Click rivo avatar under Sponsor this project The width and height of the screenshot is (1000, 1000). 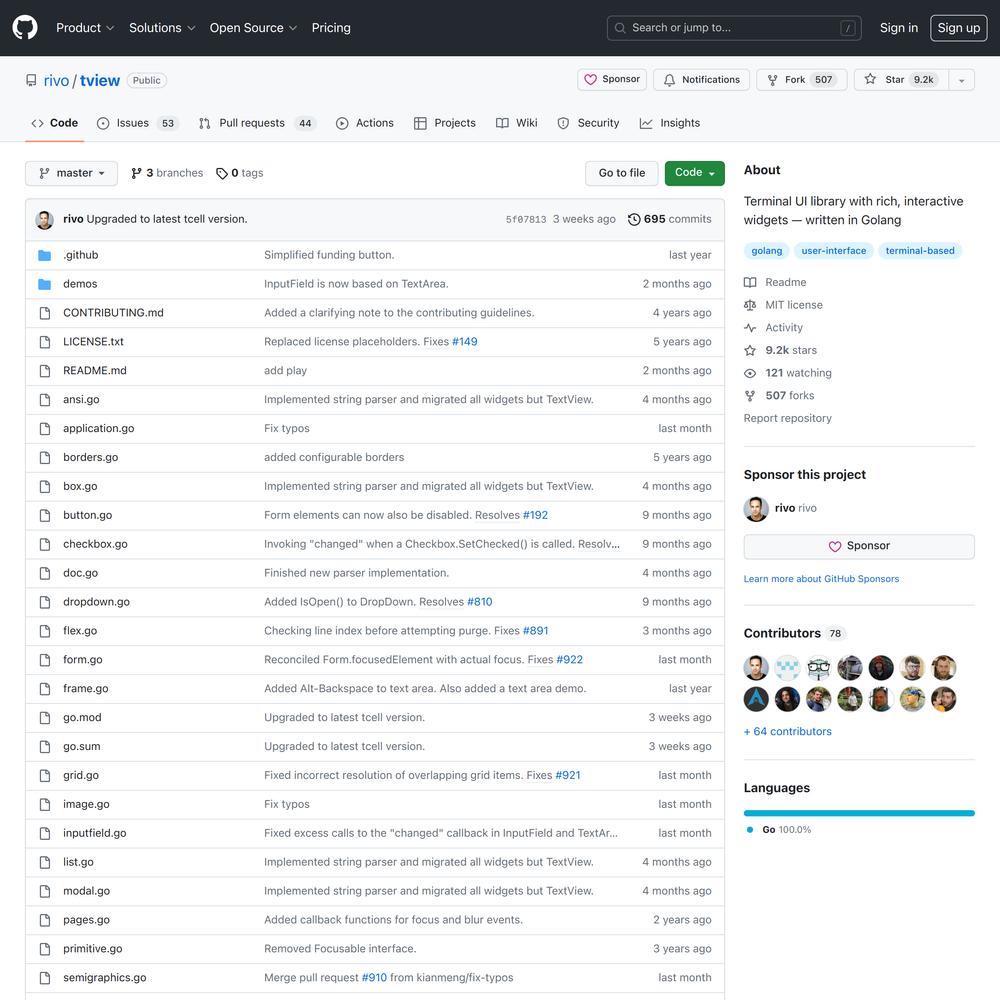756,508
